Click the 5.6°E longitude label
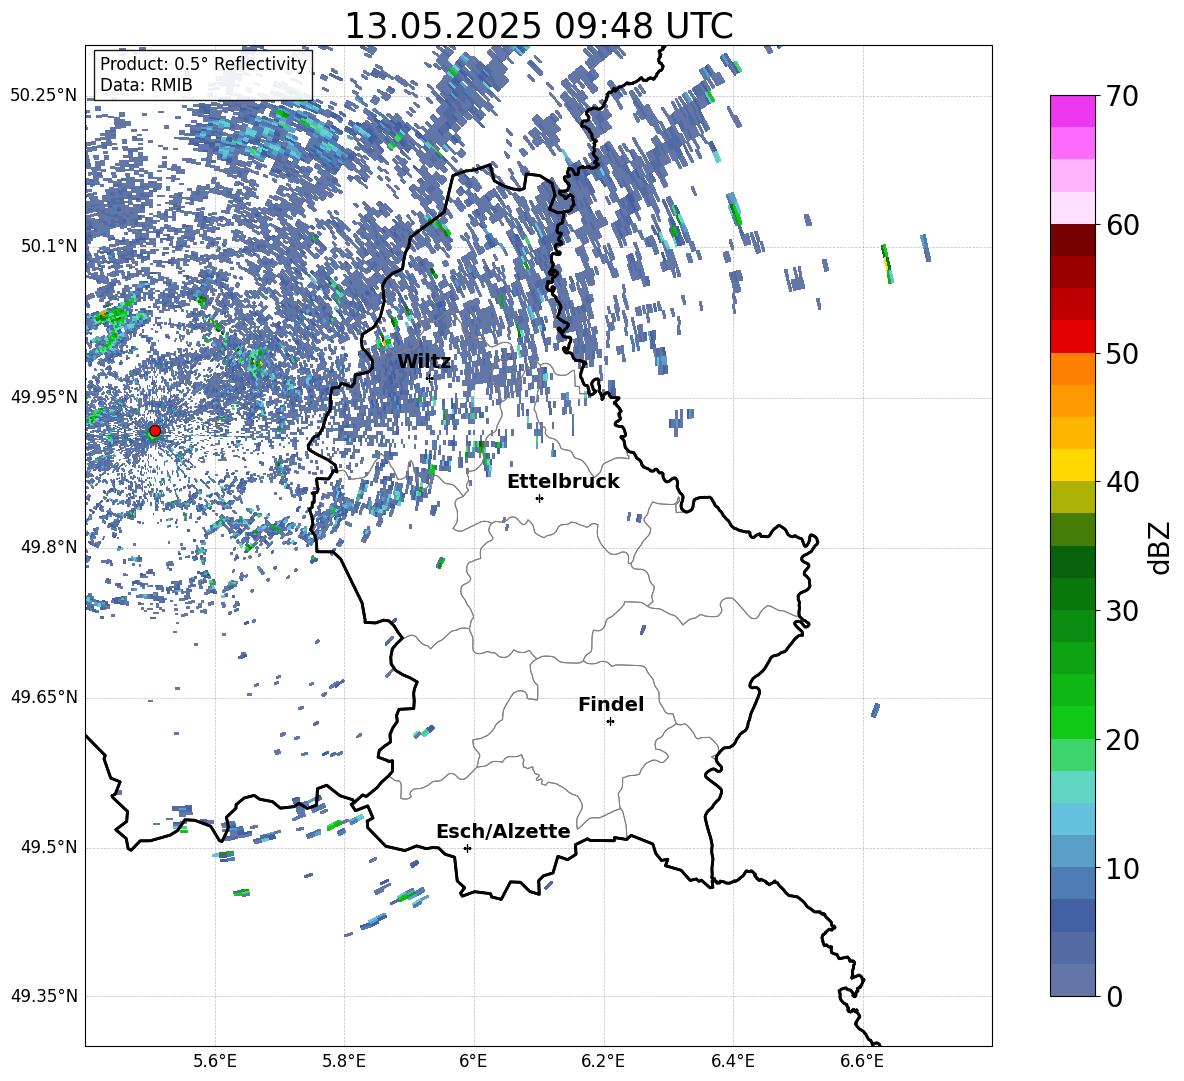1184x1081 pixels. point(214,1061)
